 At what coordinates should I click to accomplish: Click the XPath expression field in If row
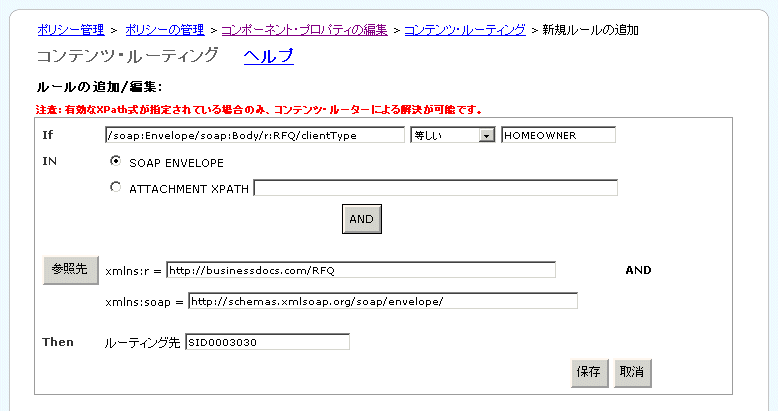pos(255,135)
